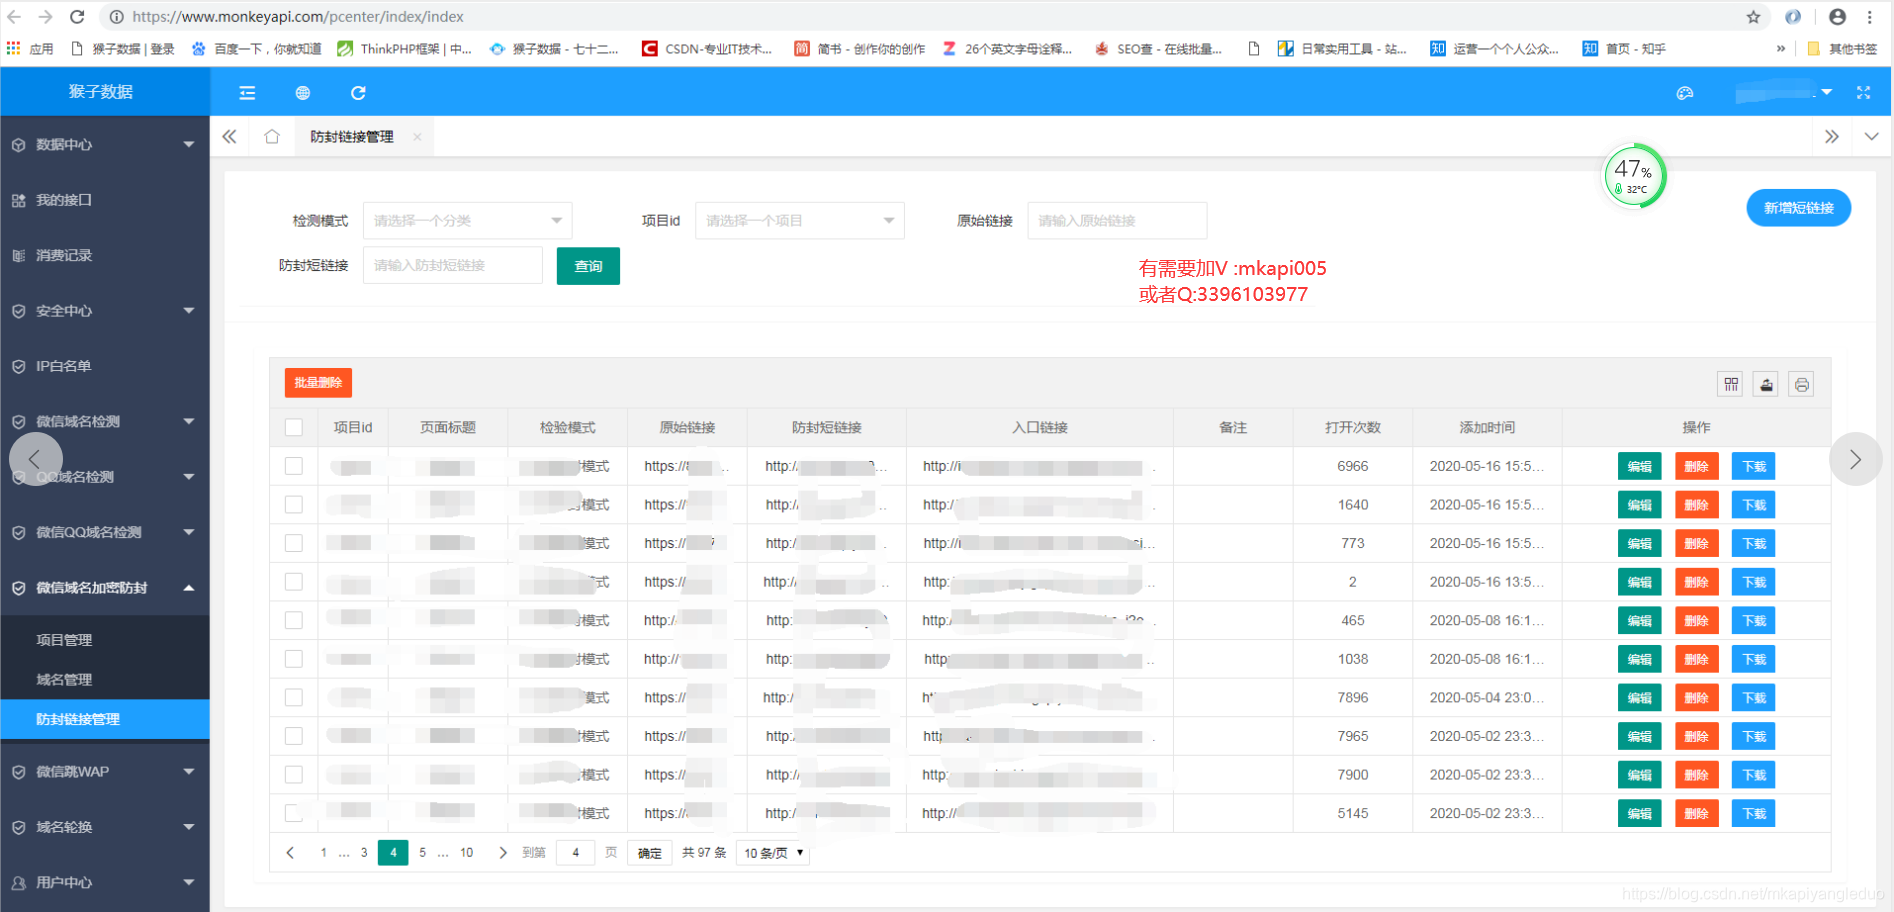Collapse 微信域名加密防封 sidebar menu

point(105,588)
